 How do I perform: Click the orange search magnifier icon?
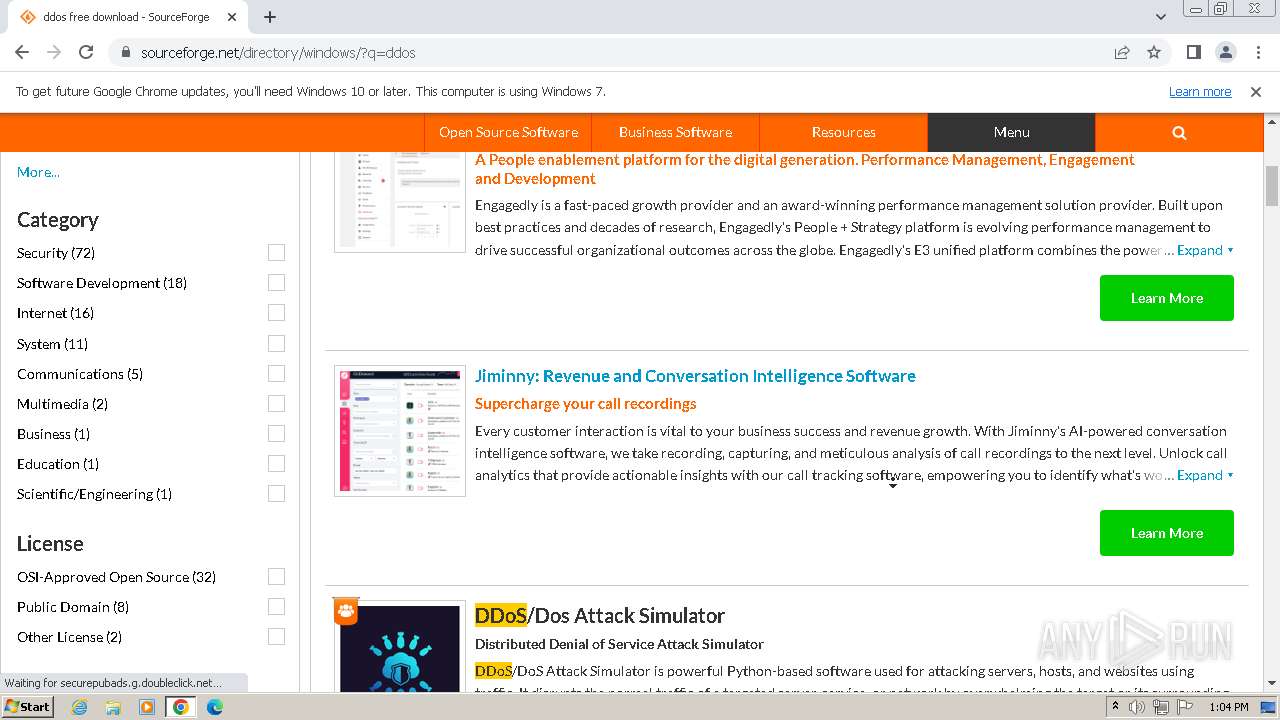(1179, 132)
